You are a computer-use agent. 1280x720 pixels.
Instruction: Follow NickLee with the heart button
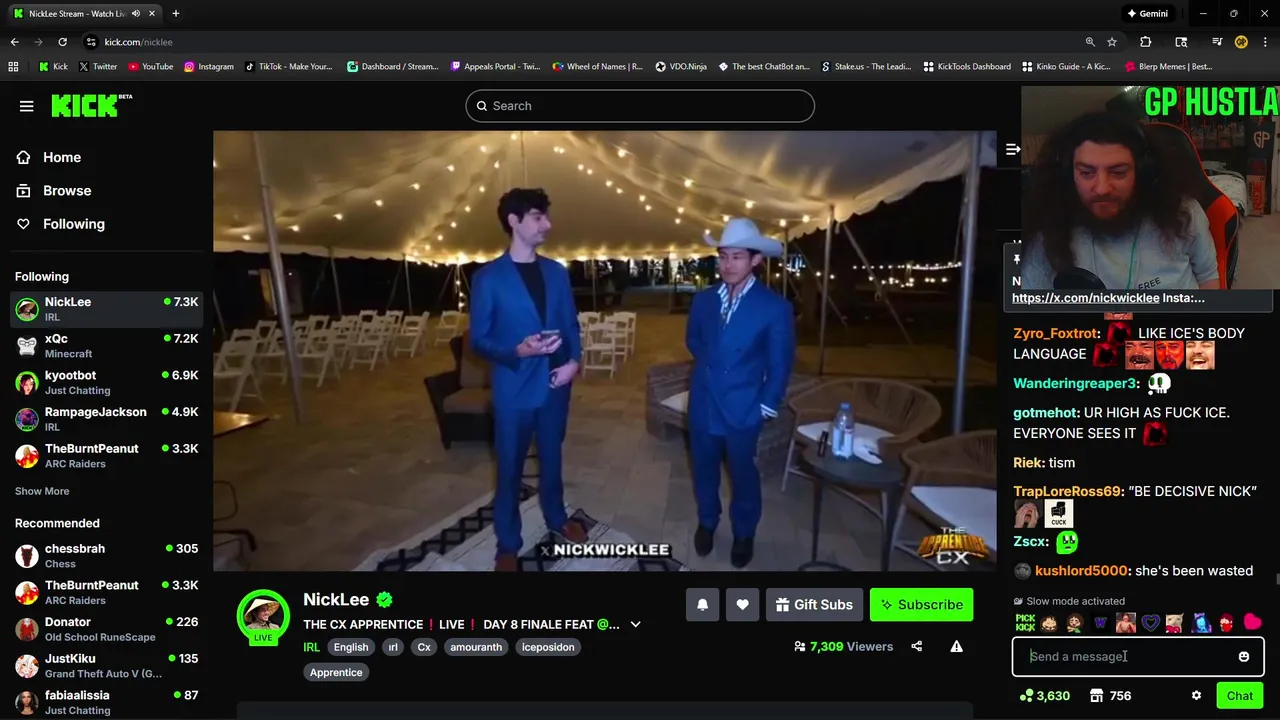coord(742,604)
